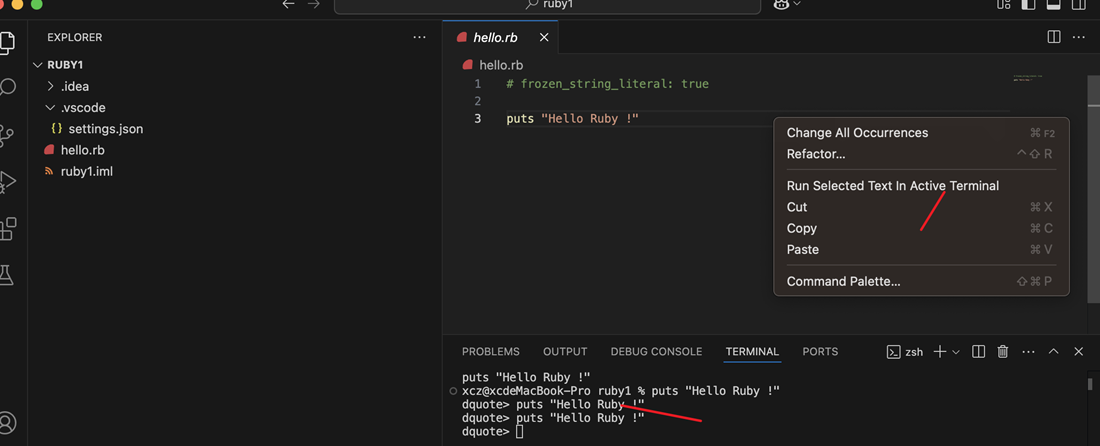Split the hello.rb editor to the right
The height and width of the screenshot is (446, 1100).
tap(1053, 37)
